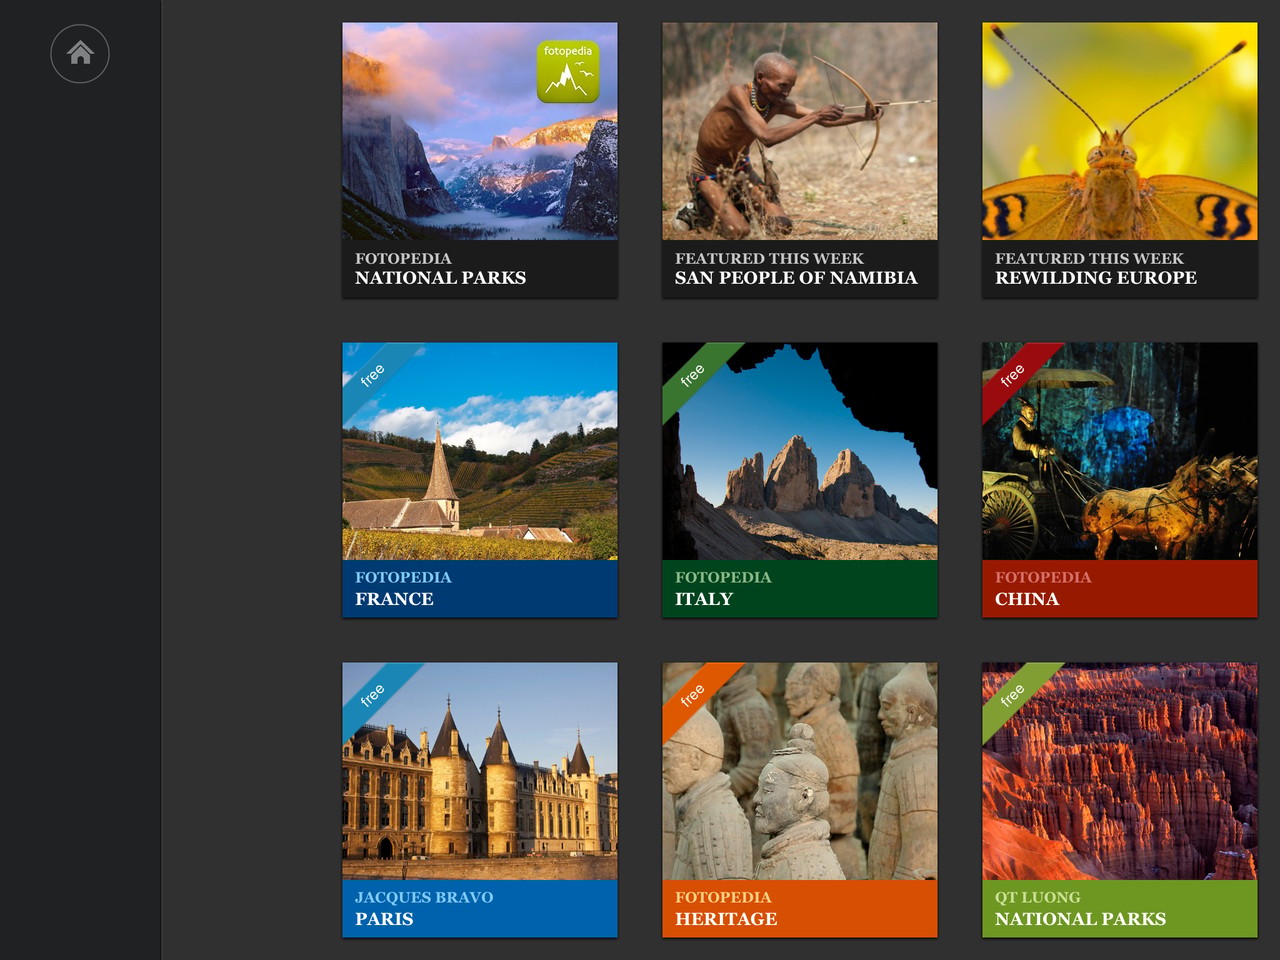The width and height of the screenshot is (1280, 960).
Task: Tap the blue free ribbon on Paris
Action: point(373,695)
